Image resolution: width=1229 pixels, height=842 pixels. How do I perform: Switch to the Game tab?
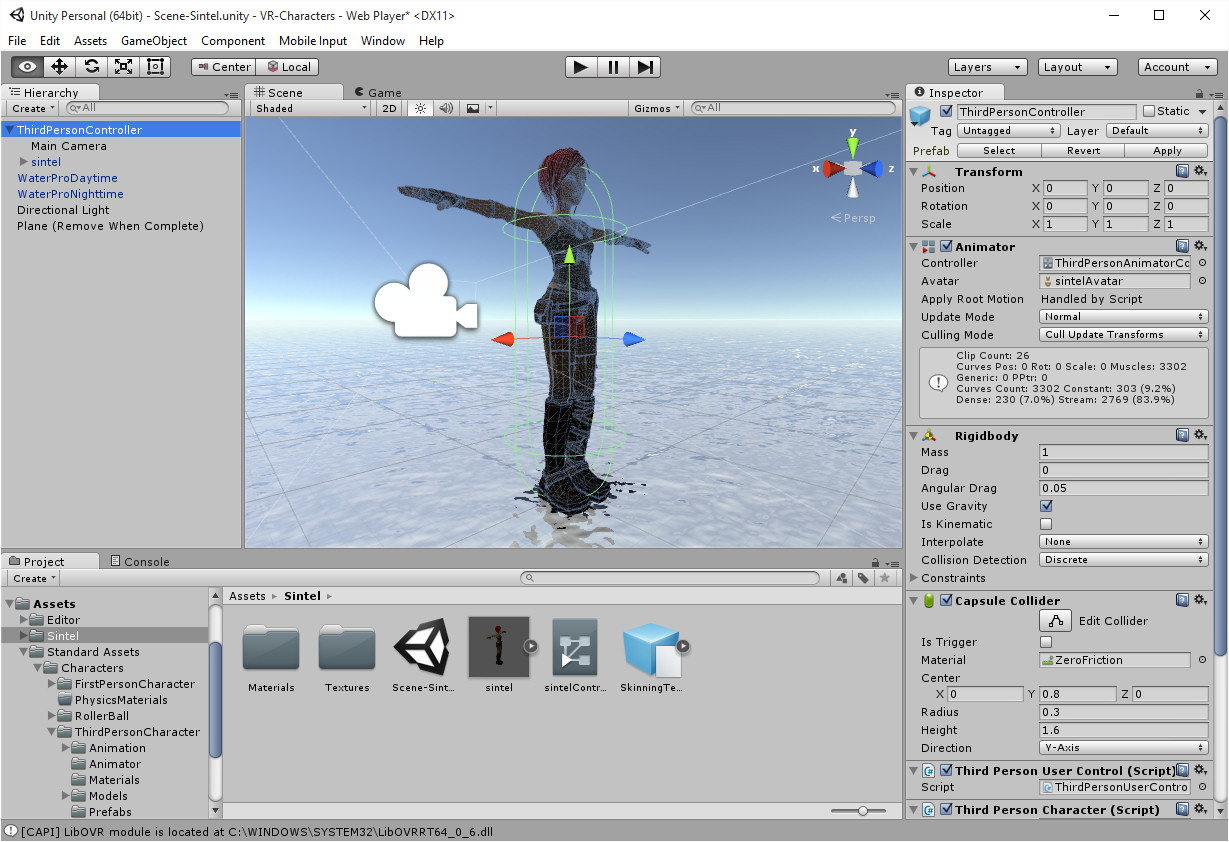coord(377,92)
